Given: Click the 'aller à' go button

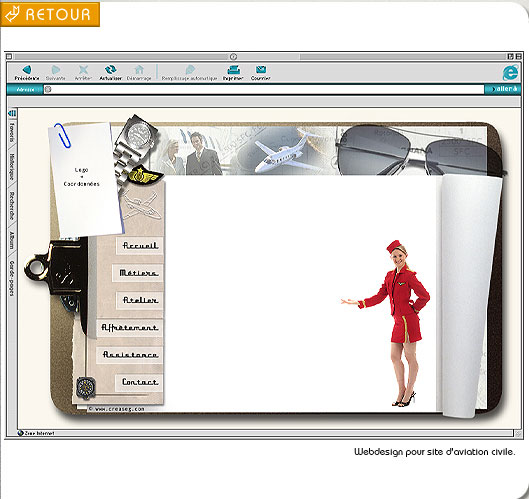Looking at the screenshot, I should point(503,89).
